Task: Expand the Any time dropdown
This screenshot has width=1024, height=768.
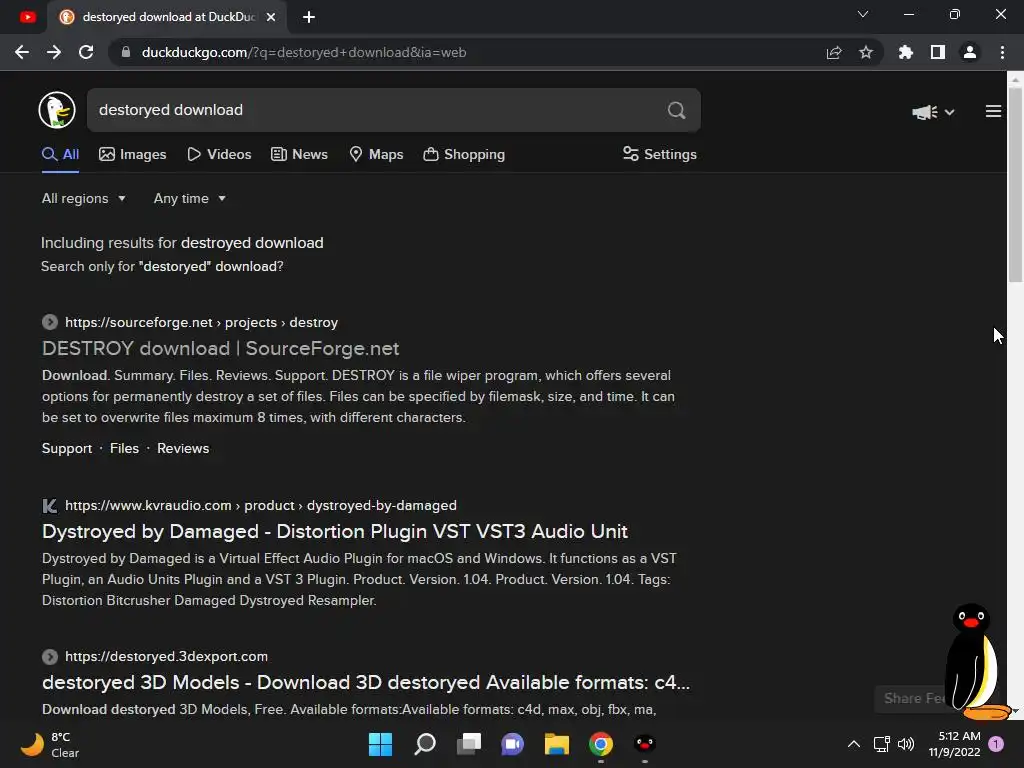Action: [189, 199]
